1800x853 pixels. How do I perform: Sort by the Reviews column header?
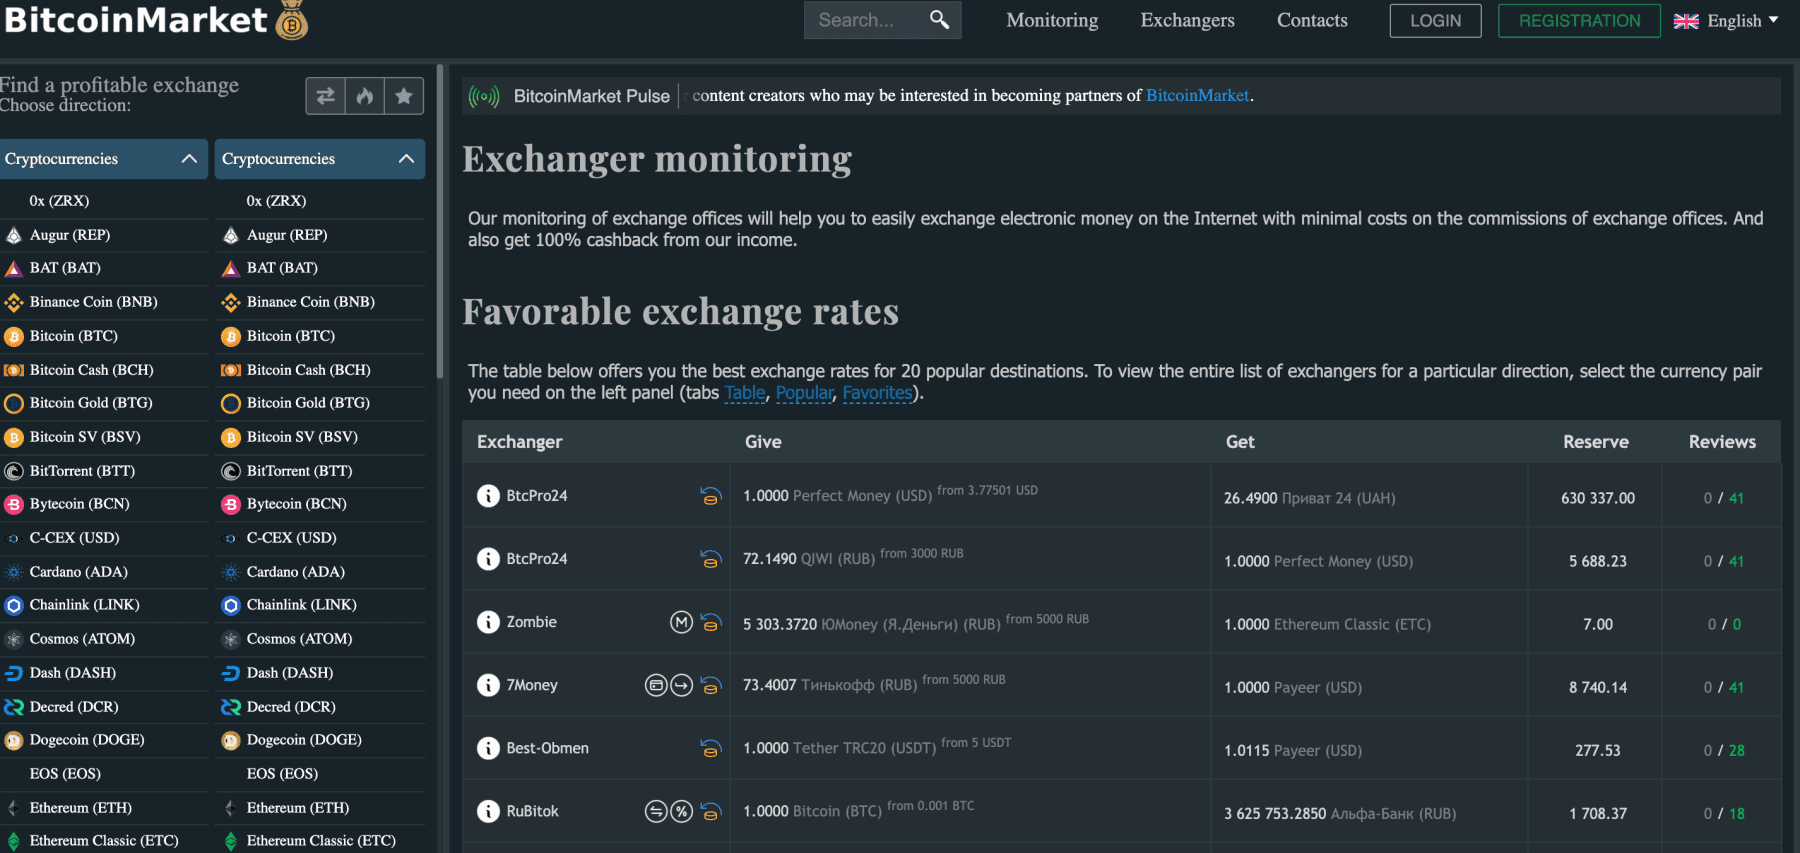(x=1722, y=442)
